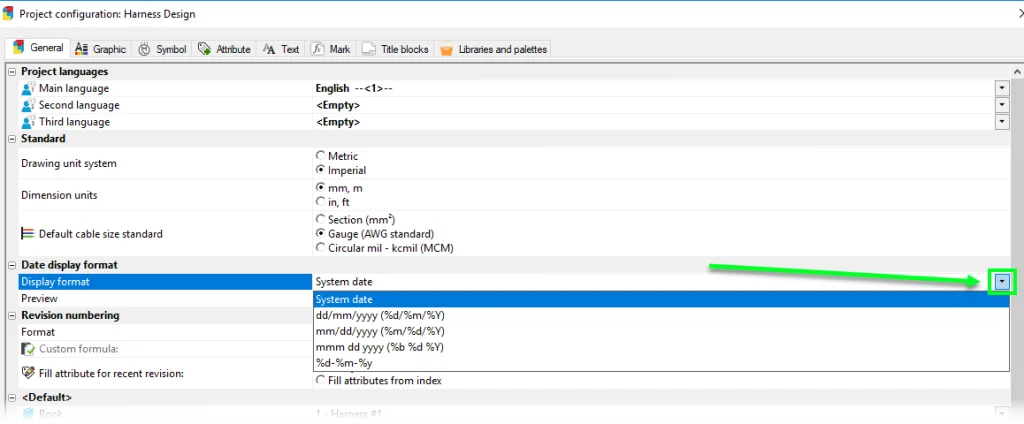Select the Metric radio button
This screenshot has width=1024, height=424.
coord(320,156)
